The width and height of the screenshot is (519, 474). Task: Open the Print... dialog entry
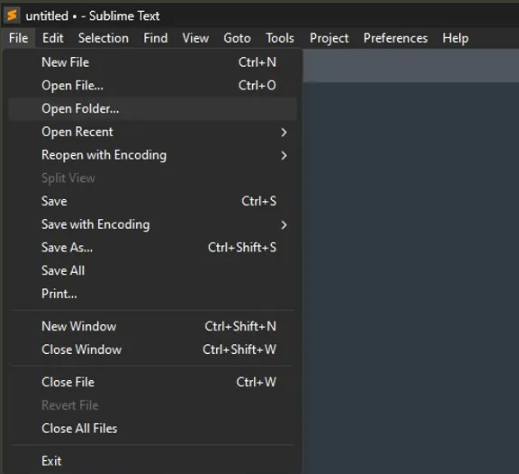point(152,294)
